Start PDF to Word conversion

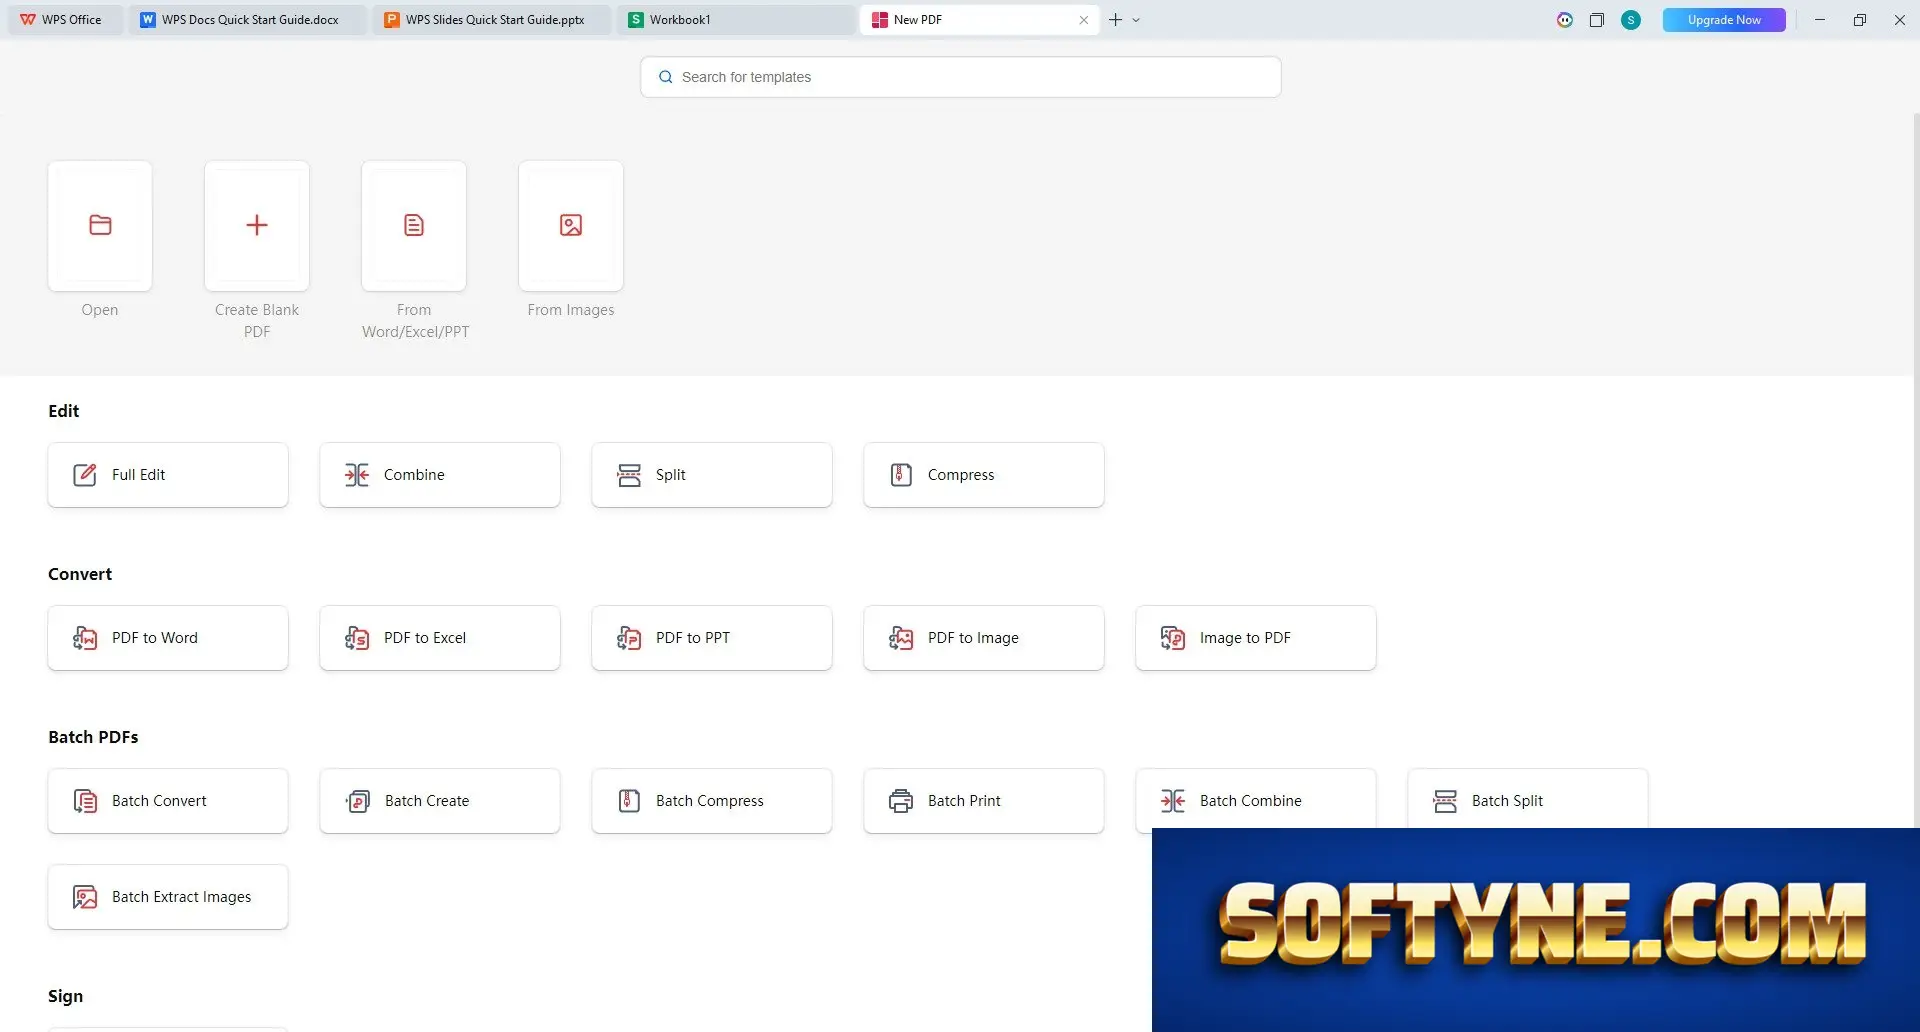tap(168, 638)
